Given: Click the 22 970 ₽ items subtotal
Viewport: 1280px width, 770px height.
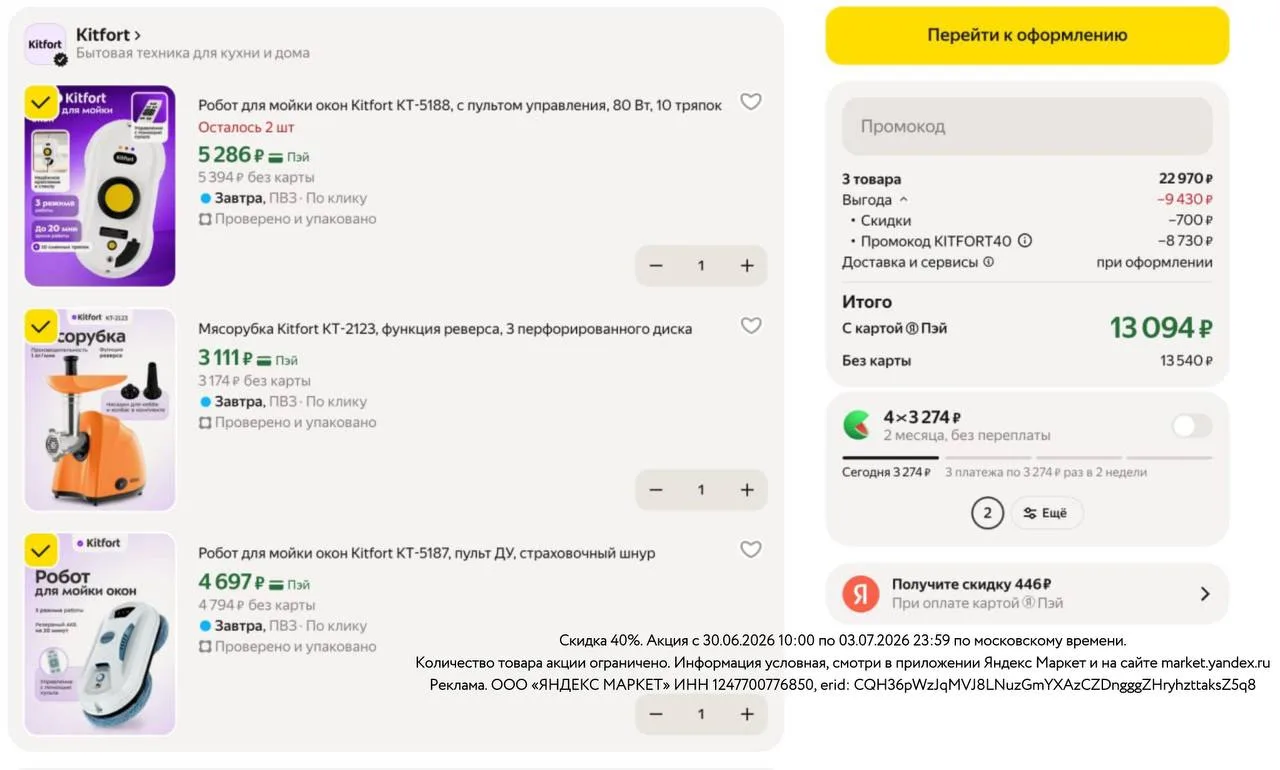Looking at the screenshot, I should coord(1186,179).
